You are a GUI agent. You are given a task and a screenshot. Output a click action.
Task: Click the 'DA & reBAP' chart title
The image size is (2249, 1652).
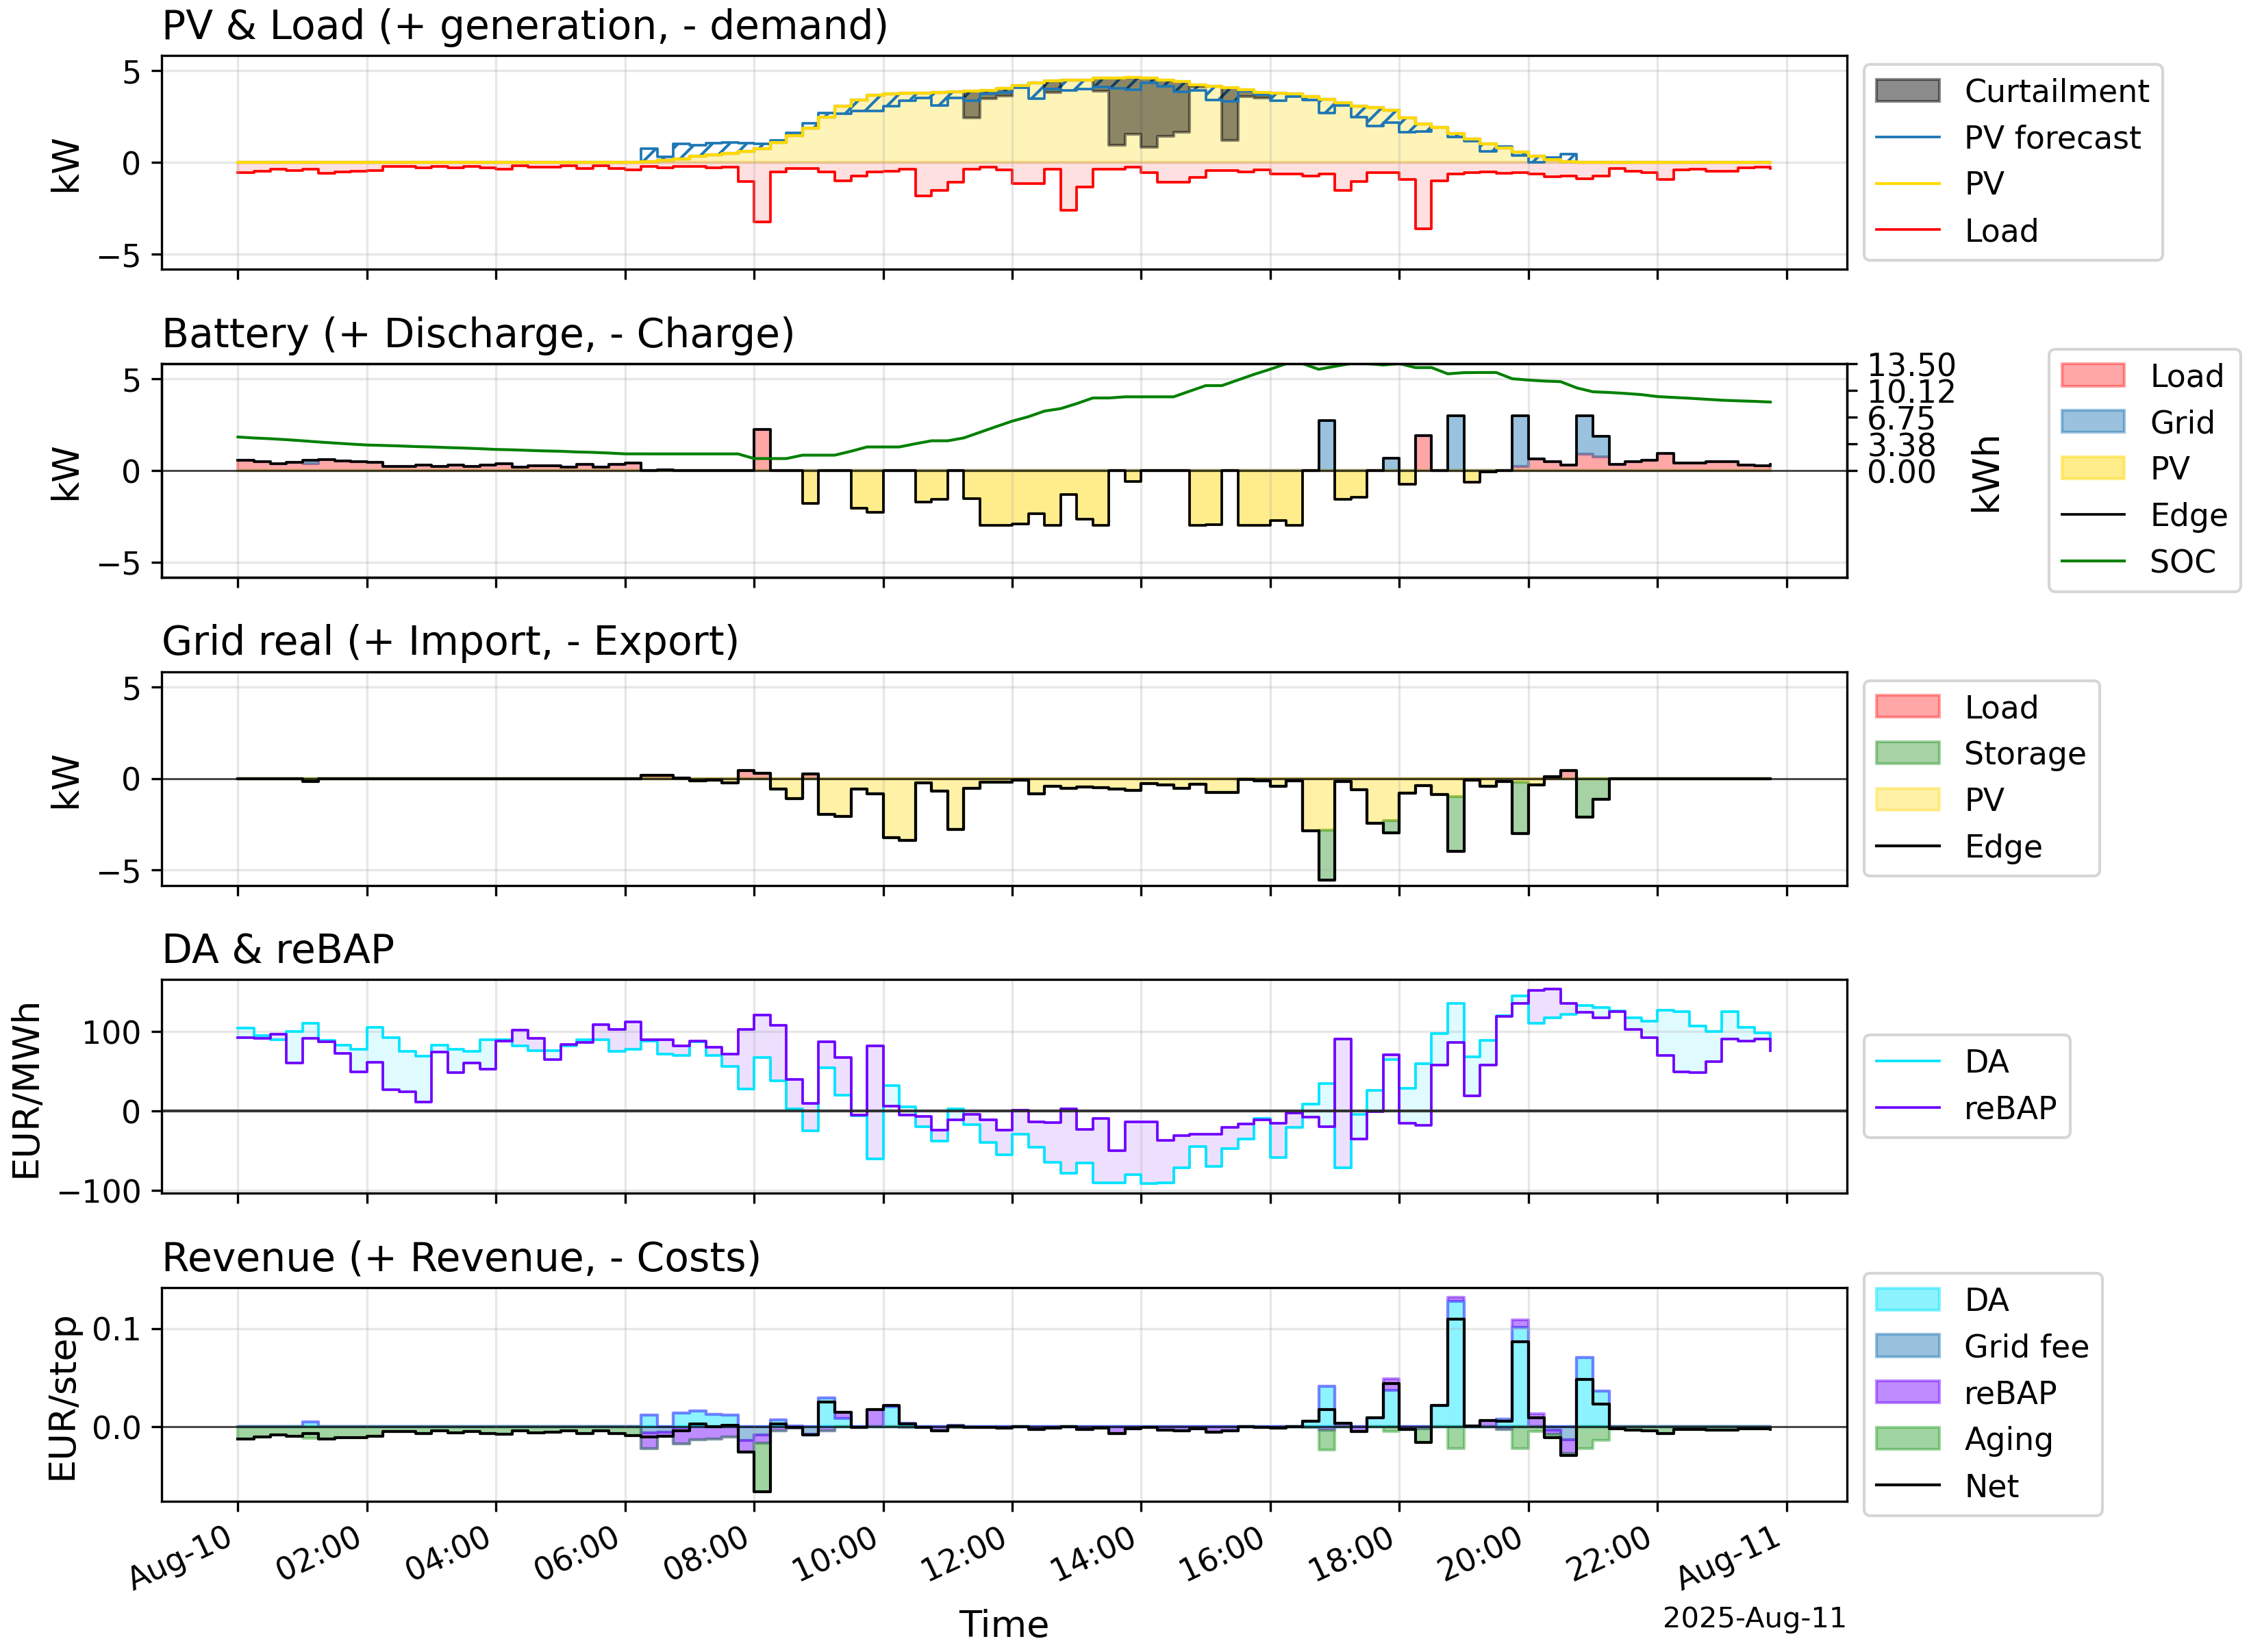point(278,949)
